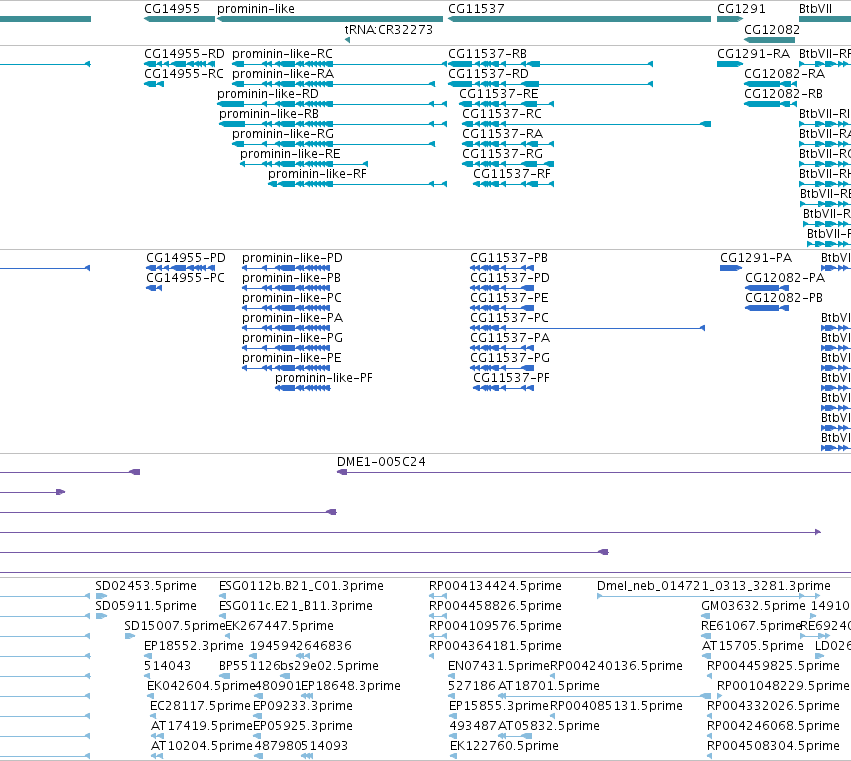This screenshot has height=761, width=851.
Task: Click the tRNA:CR32273 feature label
Action: tap(389, 29)
